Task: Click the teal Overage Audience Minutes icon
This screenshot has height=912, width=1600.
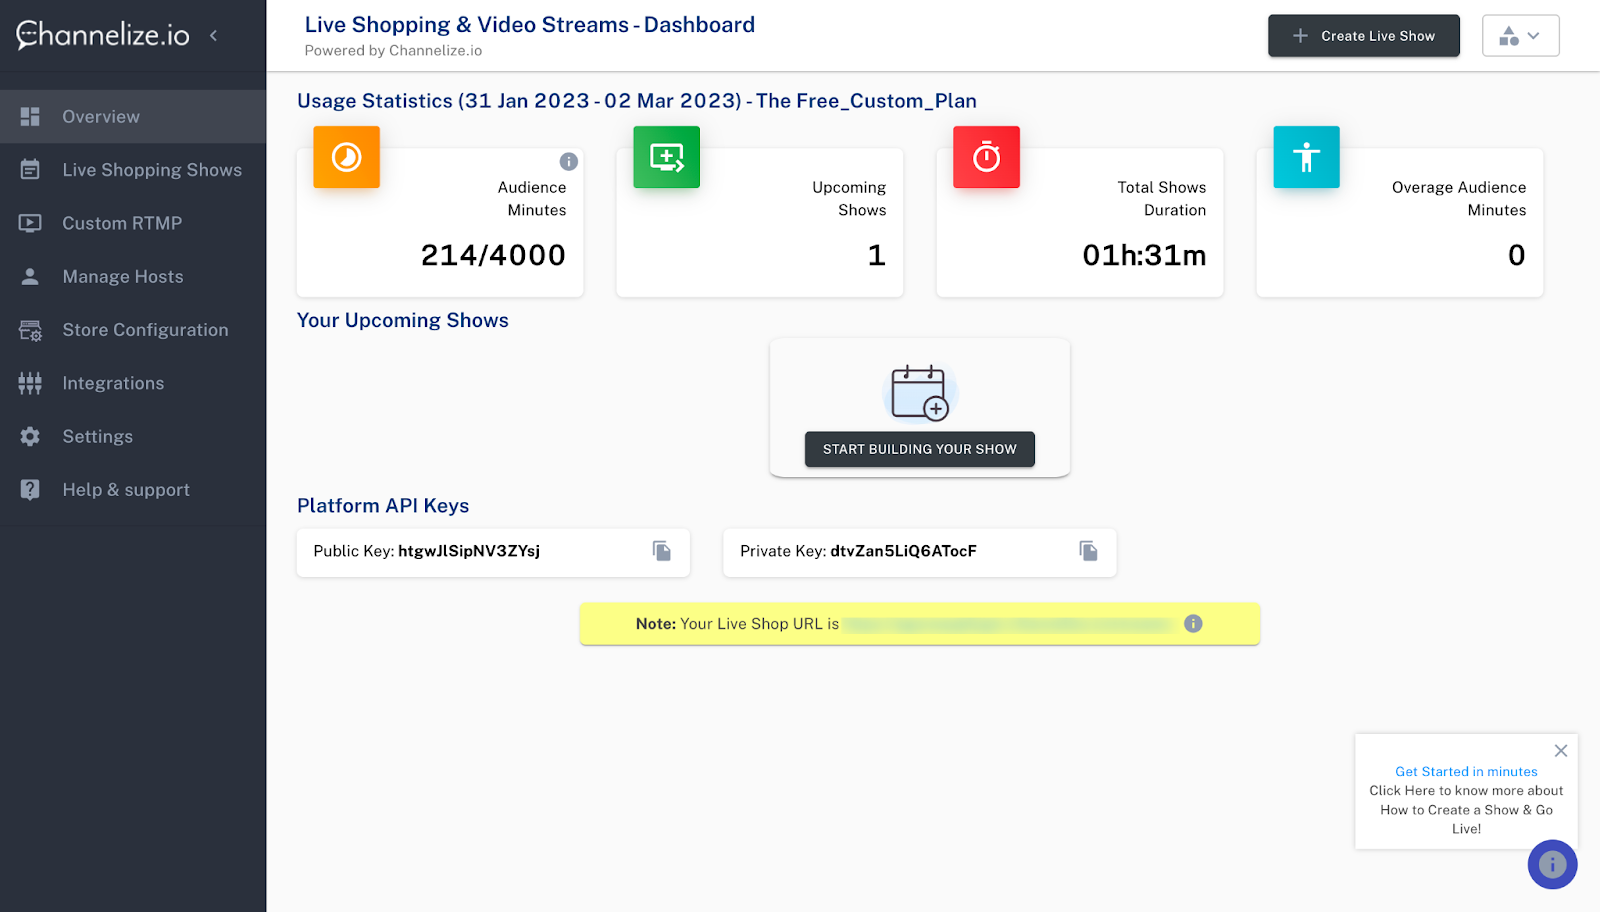Action: coord(1307,157)
